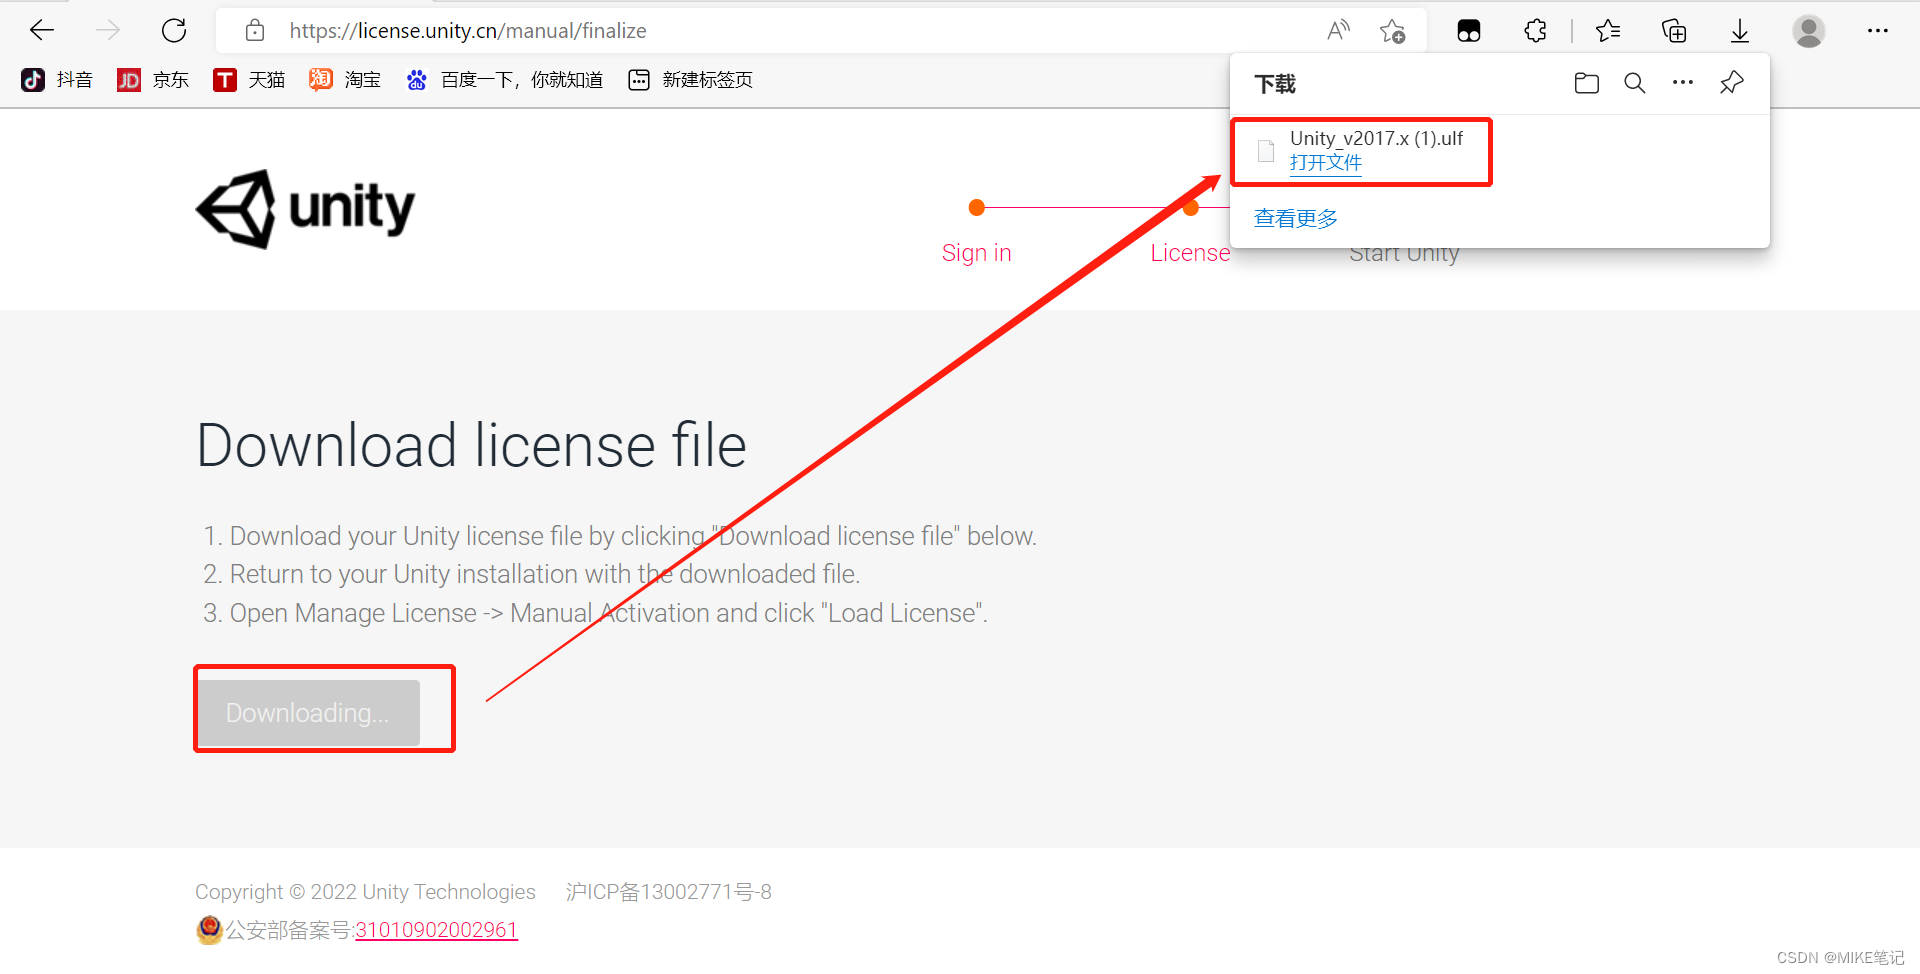Screen dimensions: 1920x974
Task: Click the Download license file heading
Action: (x=471, y=445)
